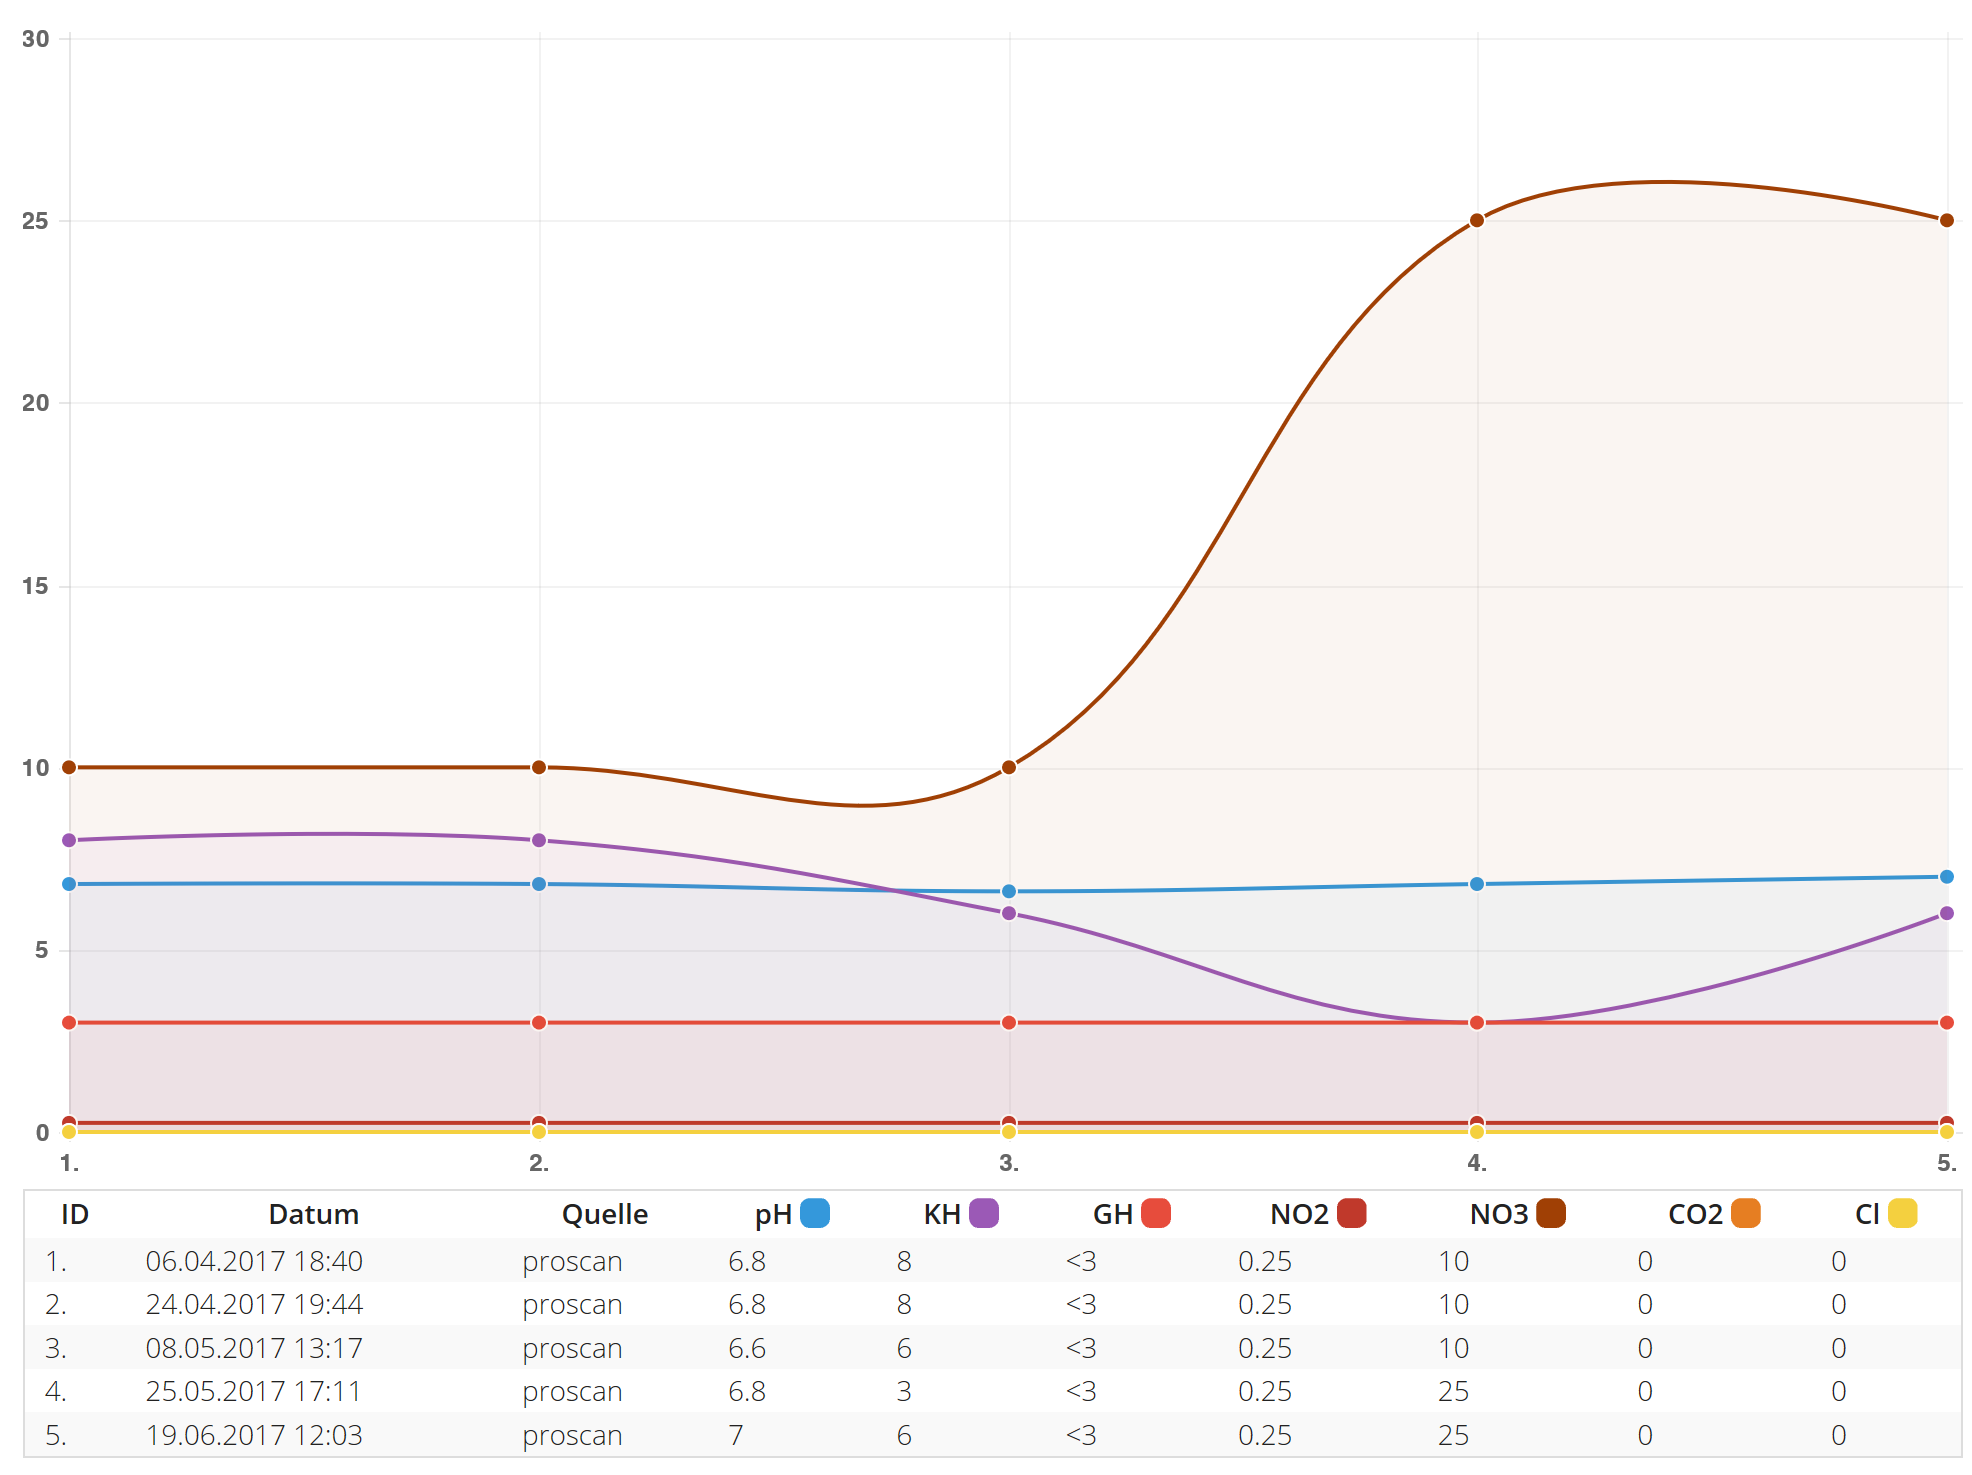Select the final NO3 point at measurement 5

(1946, 220)
